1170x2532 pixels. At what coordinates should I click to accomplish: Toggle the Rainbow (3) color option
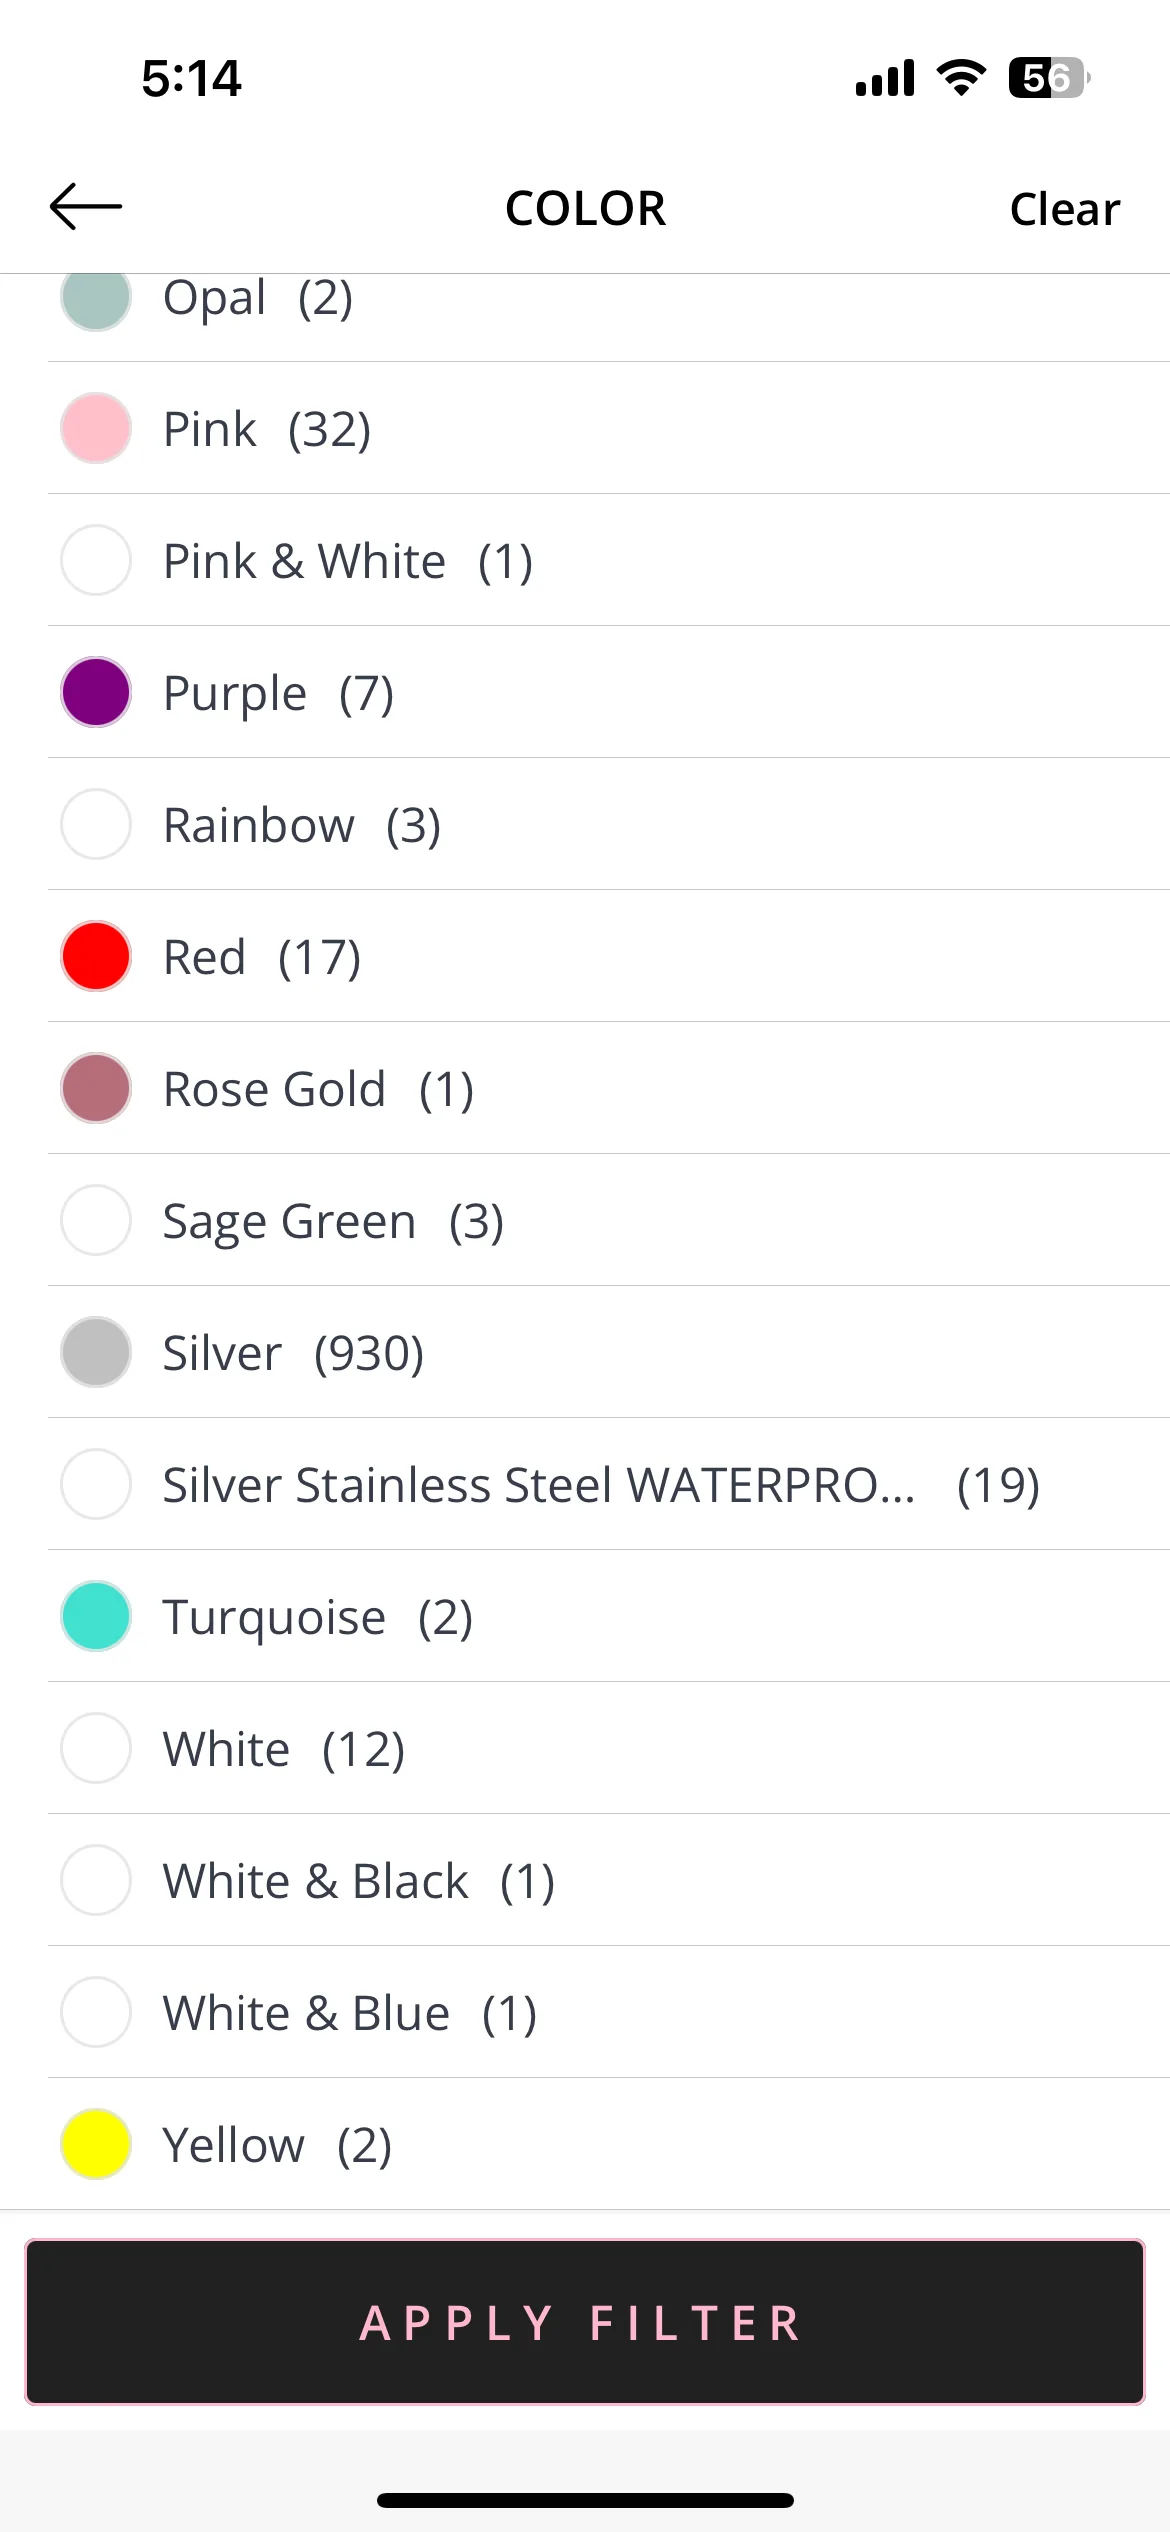click(609, 824)
